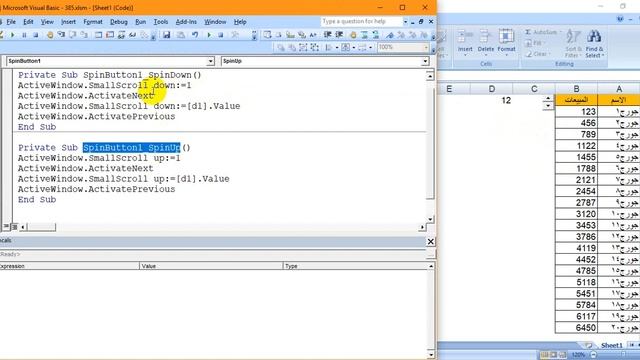
Task: Click the Step Over icon
Action: point(72,35)
